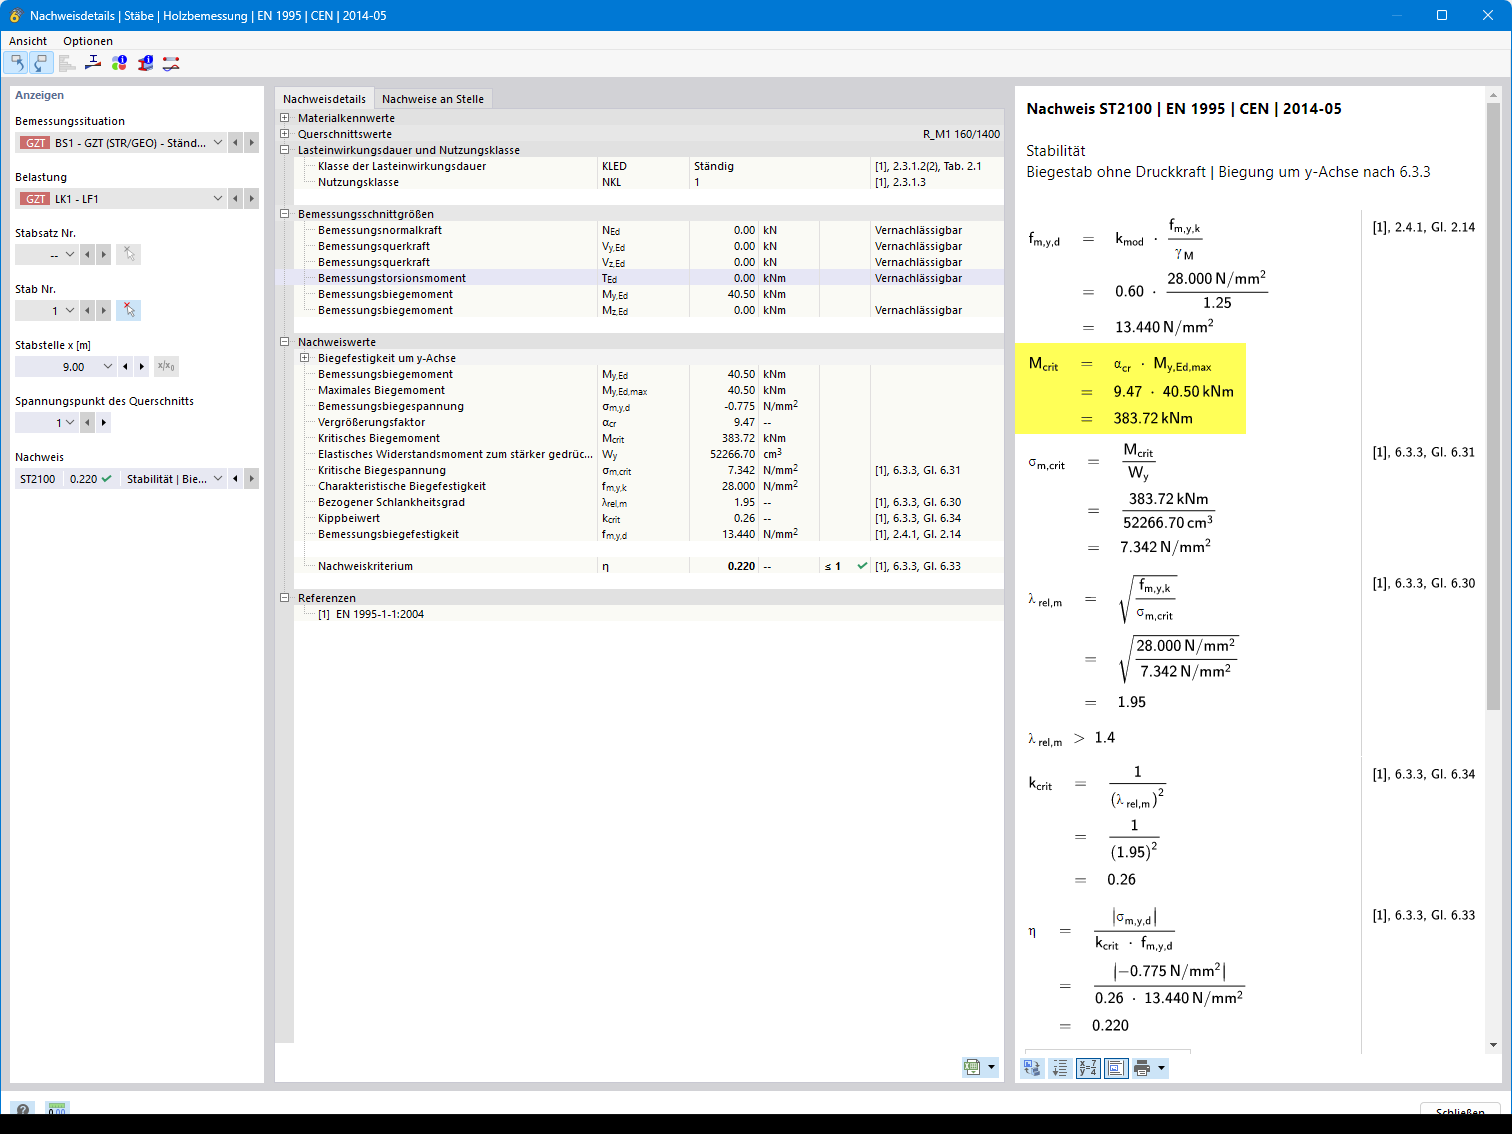The image size is (1512, 1134).
Task: Click the pick member in model cursor icon
Action: coord(128,311)
